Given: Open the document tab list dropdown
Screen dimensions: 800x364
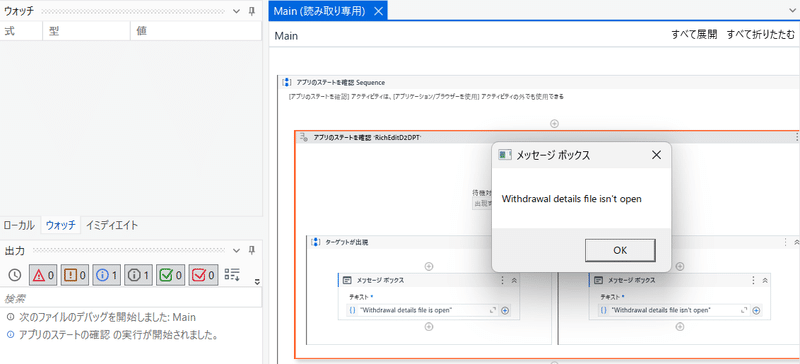Looking at the screenshot, I should point(793,10).
